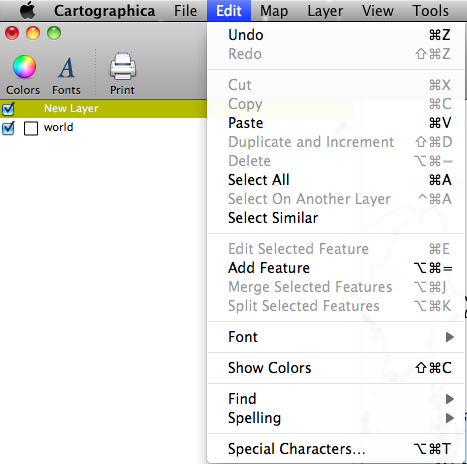This screenshot has height=464, width=467.
Task: Open the Cartographica application menu
Action: [105, 11]
